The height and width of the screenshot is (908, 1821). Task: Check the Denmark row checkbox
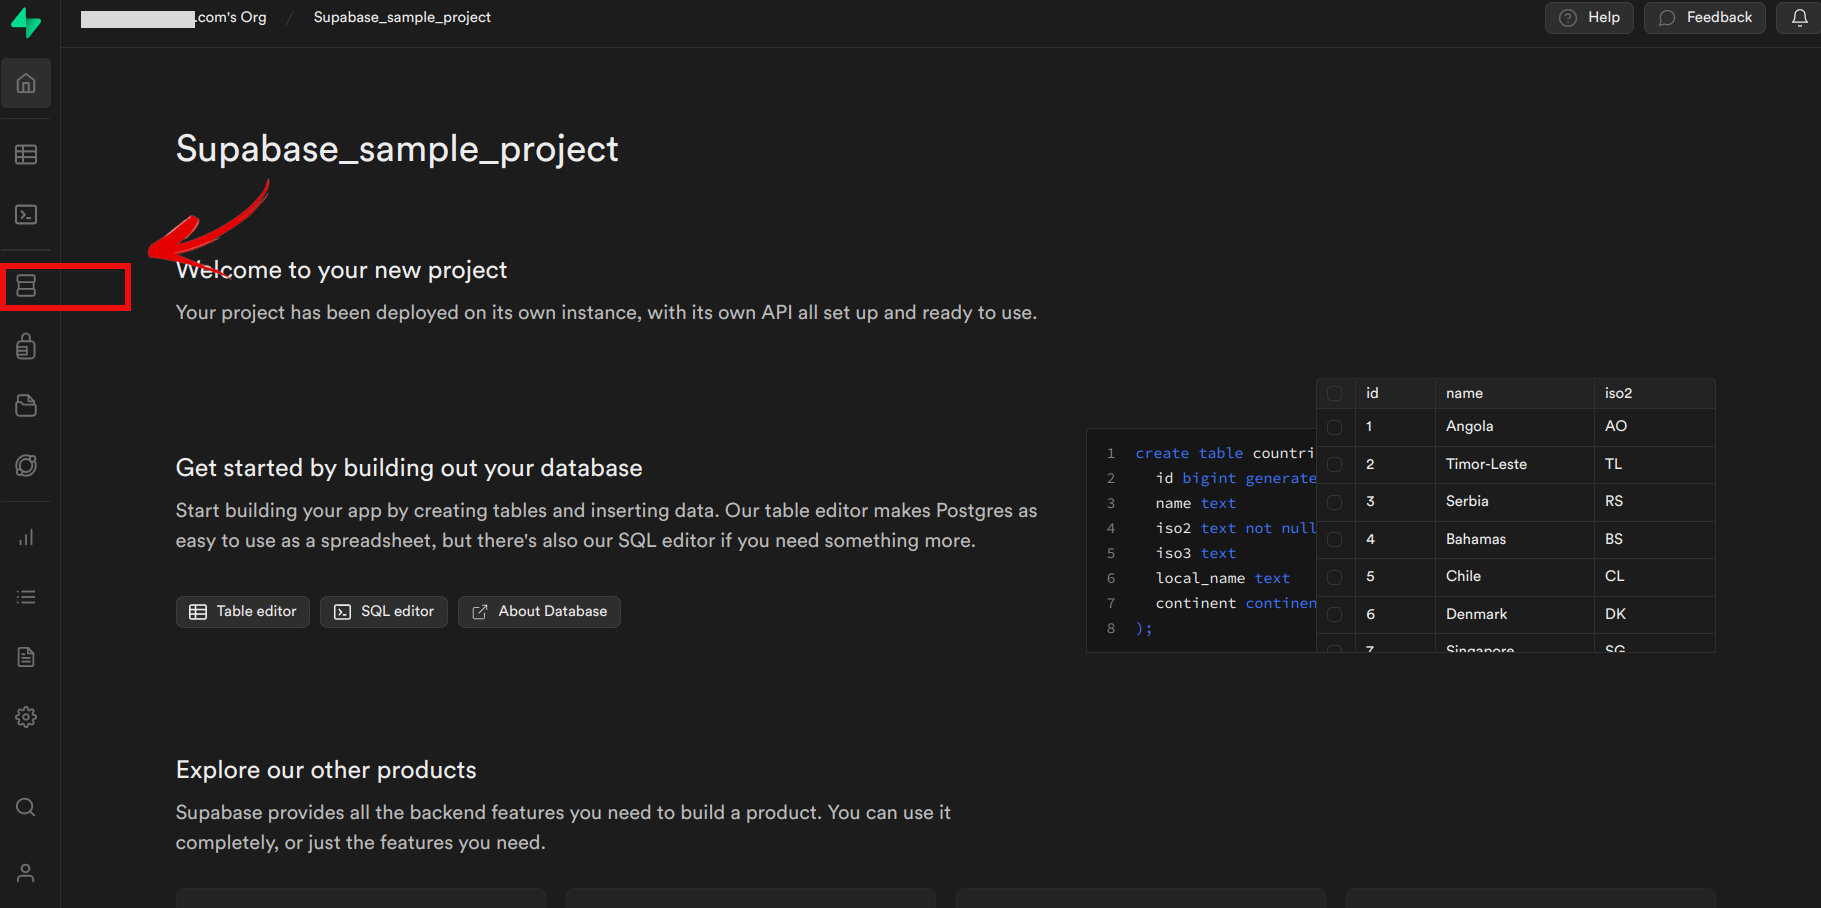click(1334, 615)
